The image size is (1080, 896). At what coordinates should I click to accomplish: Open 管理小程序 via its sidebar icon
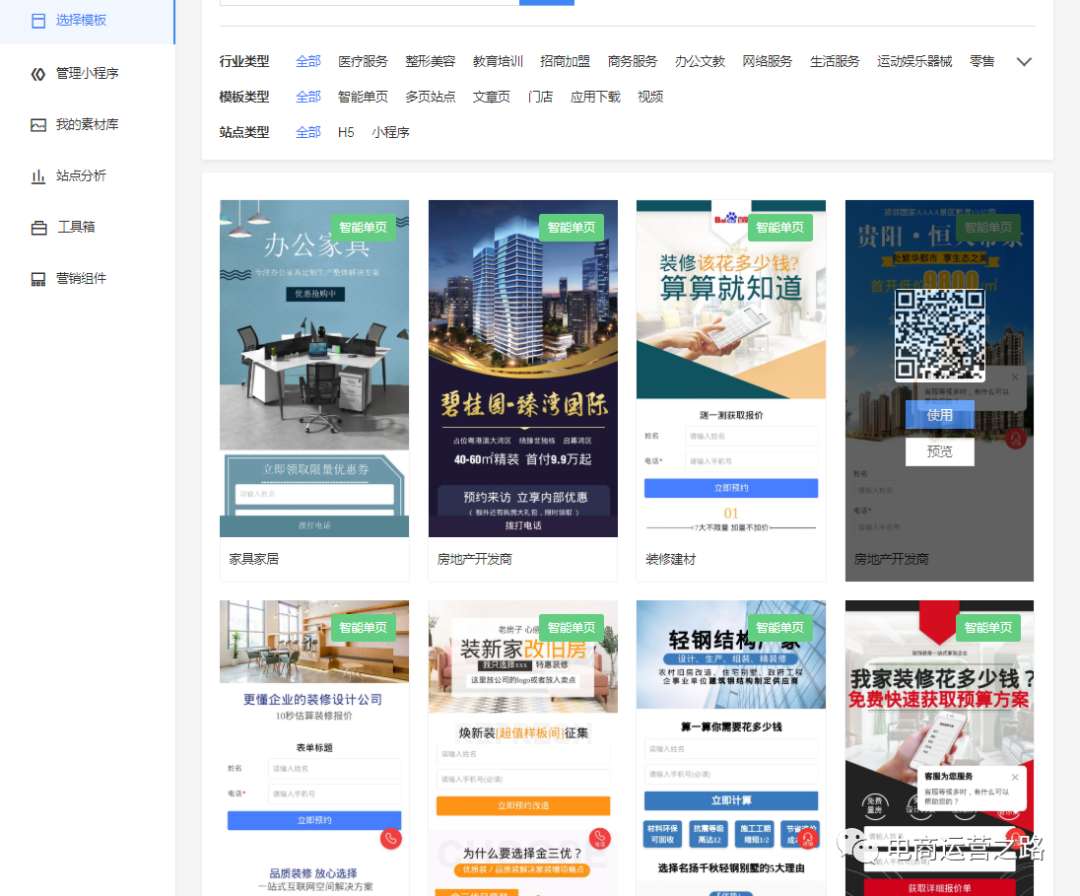38,73
